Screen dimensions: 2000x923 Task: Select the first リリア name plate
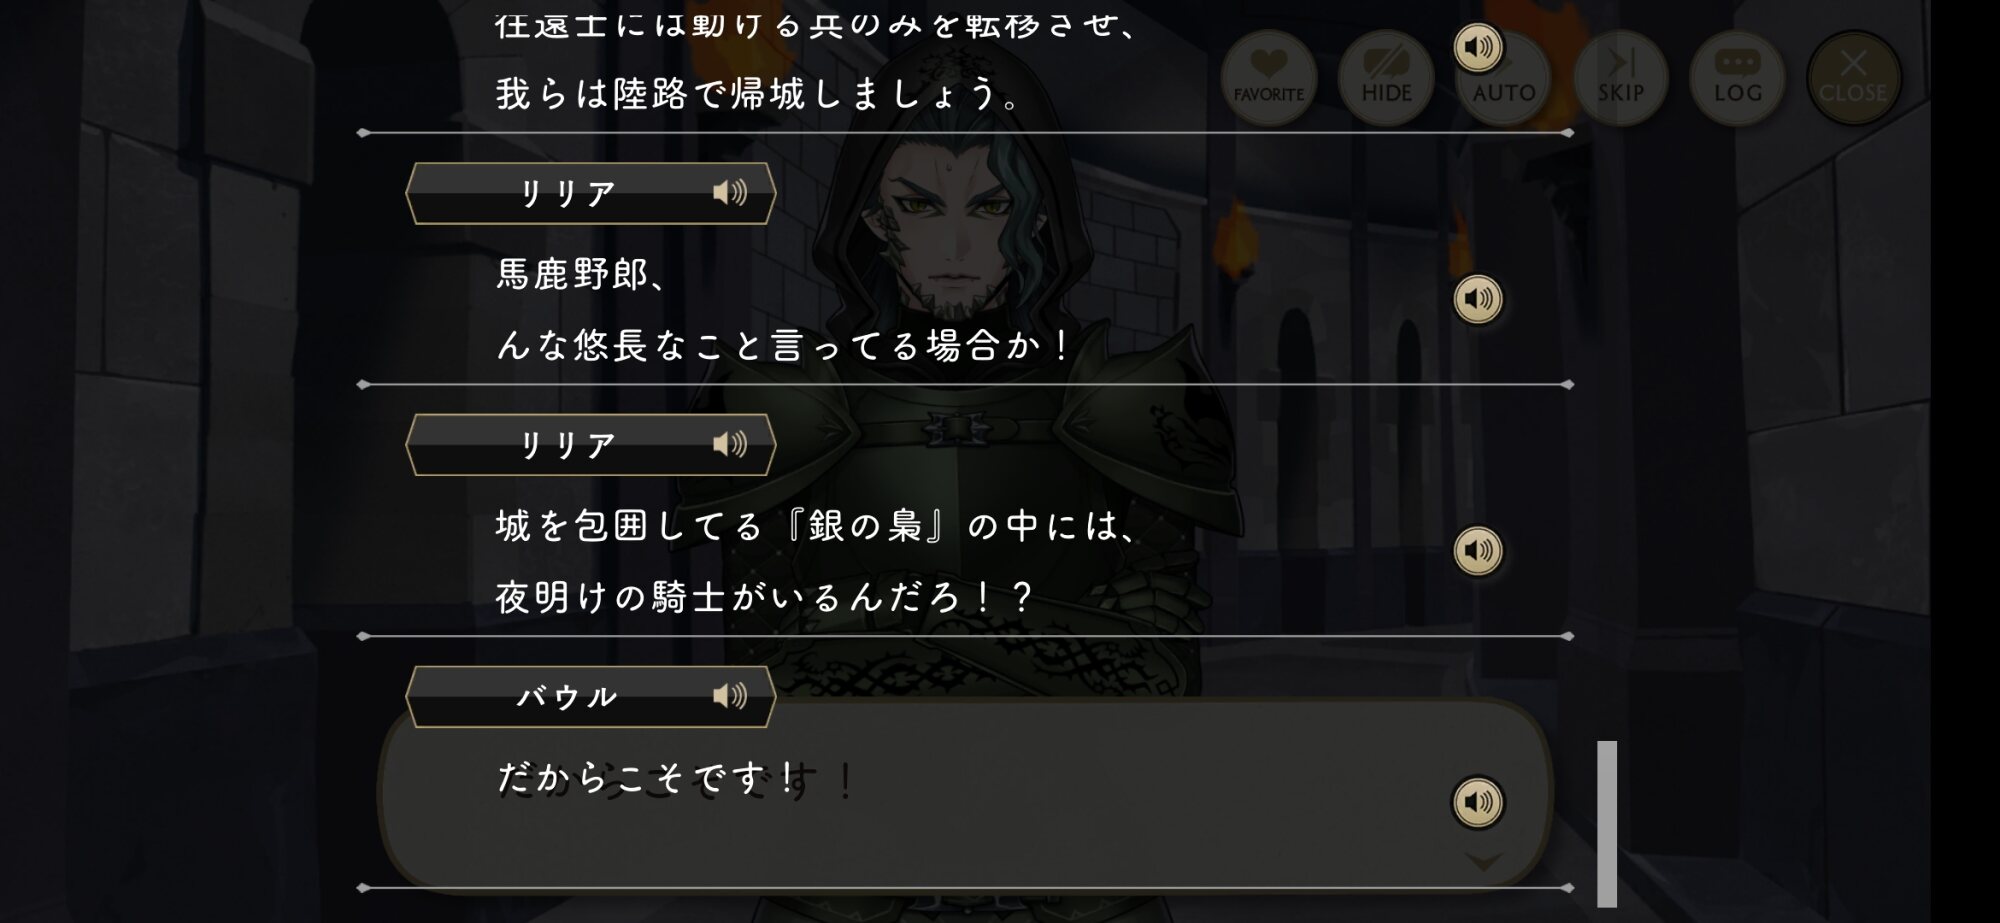coord(591,193)
